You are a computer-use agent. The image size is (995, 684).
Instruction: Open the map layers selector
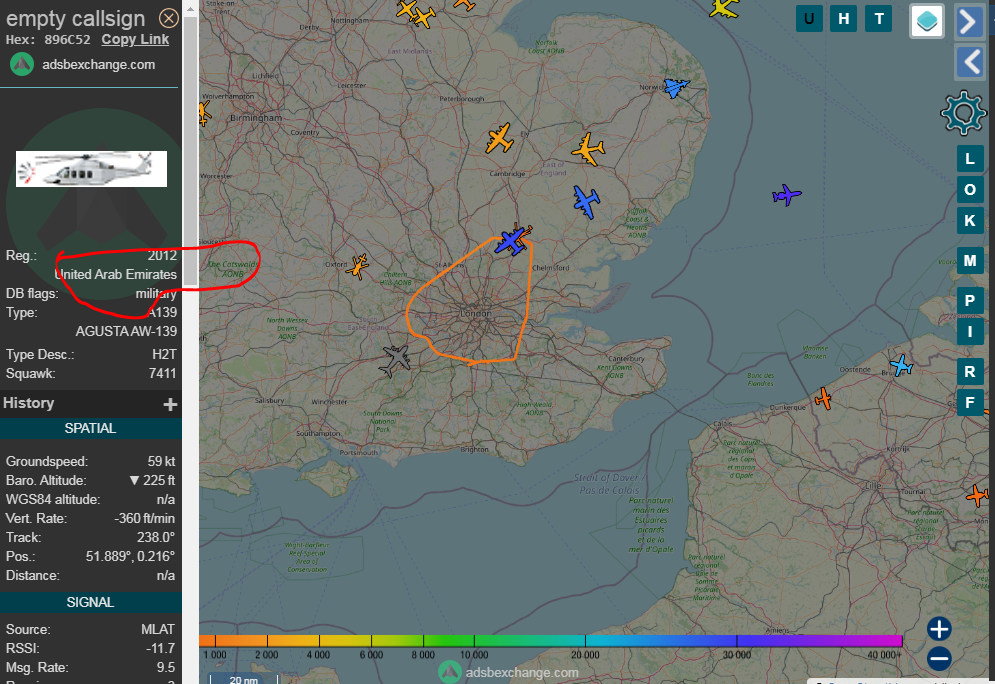pos(926,21)
